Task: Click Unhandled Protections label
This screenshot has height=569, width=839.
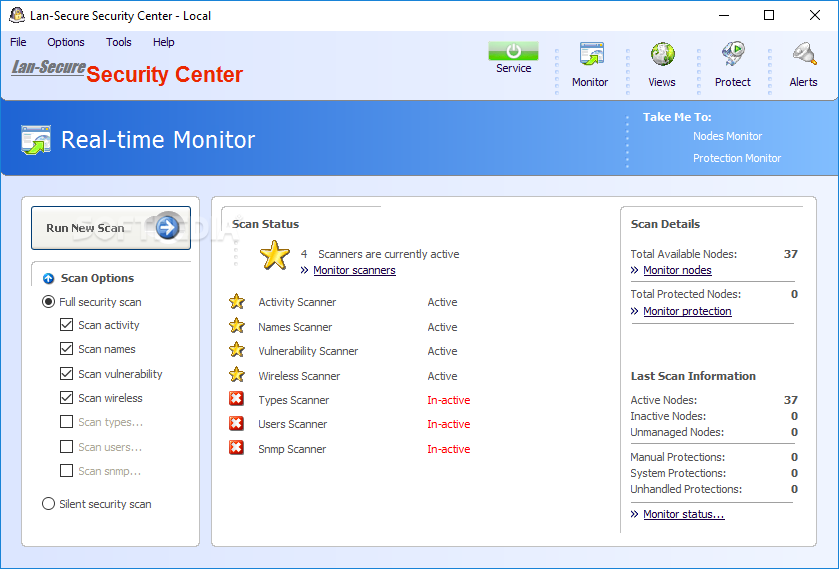Action: pos(686,489)
